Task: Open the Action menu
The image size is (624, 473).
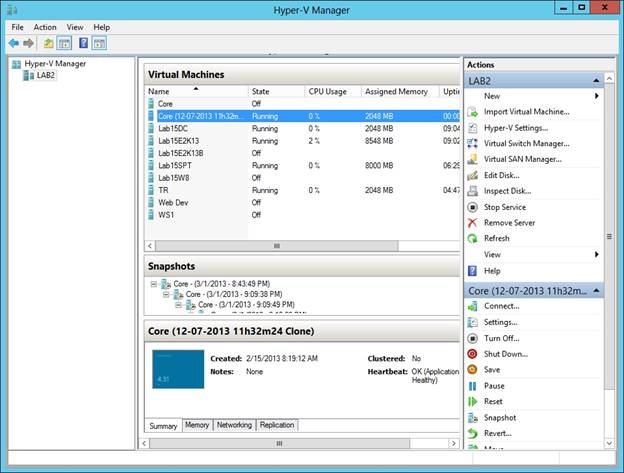Action: click(45, 27)
